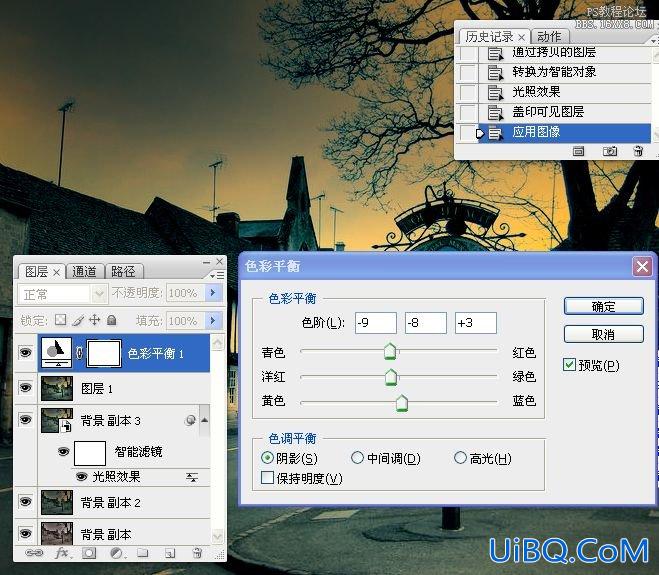Click the mask link chain on 色彩平衡 1
Screen dimensions: 659x575
click(x=79, y=353)
